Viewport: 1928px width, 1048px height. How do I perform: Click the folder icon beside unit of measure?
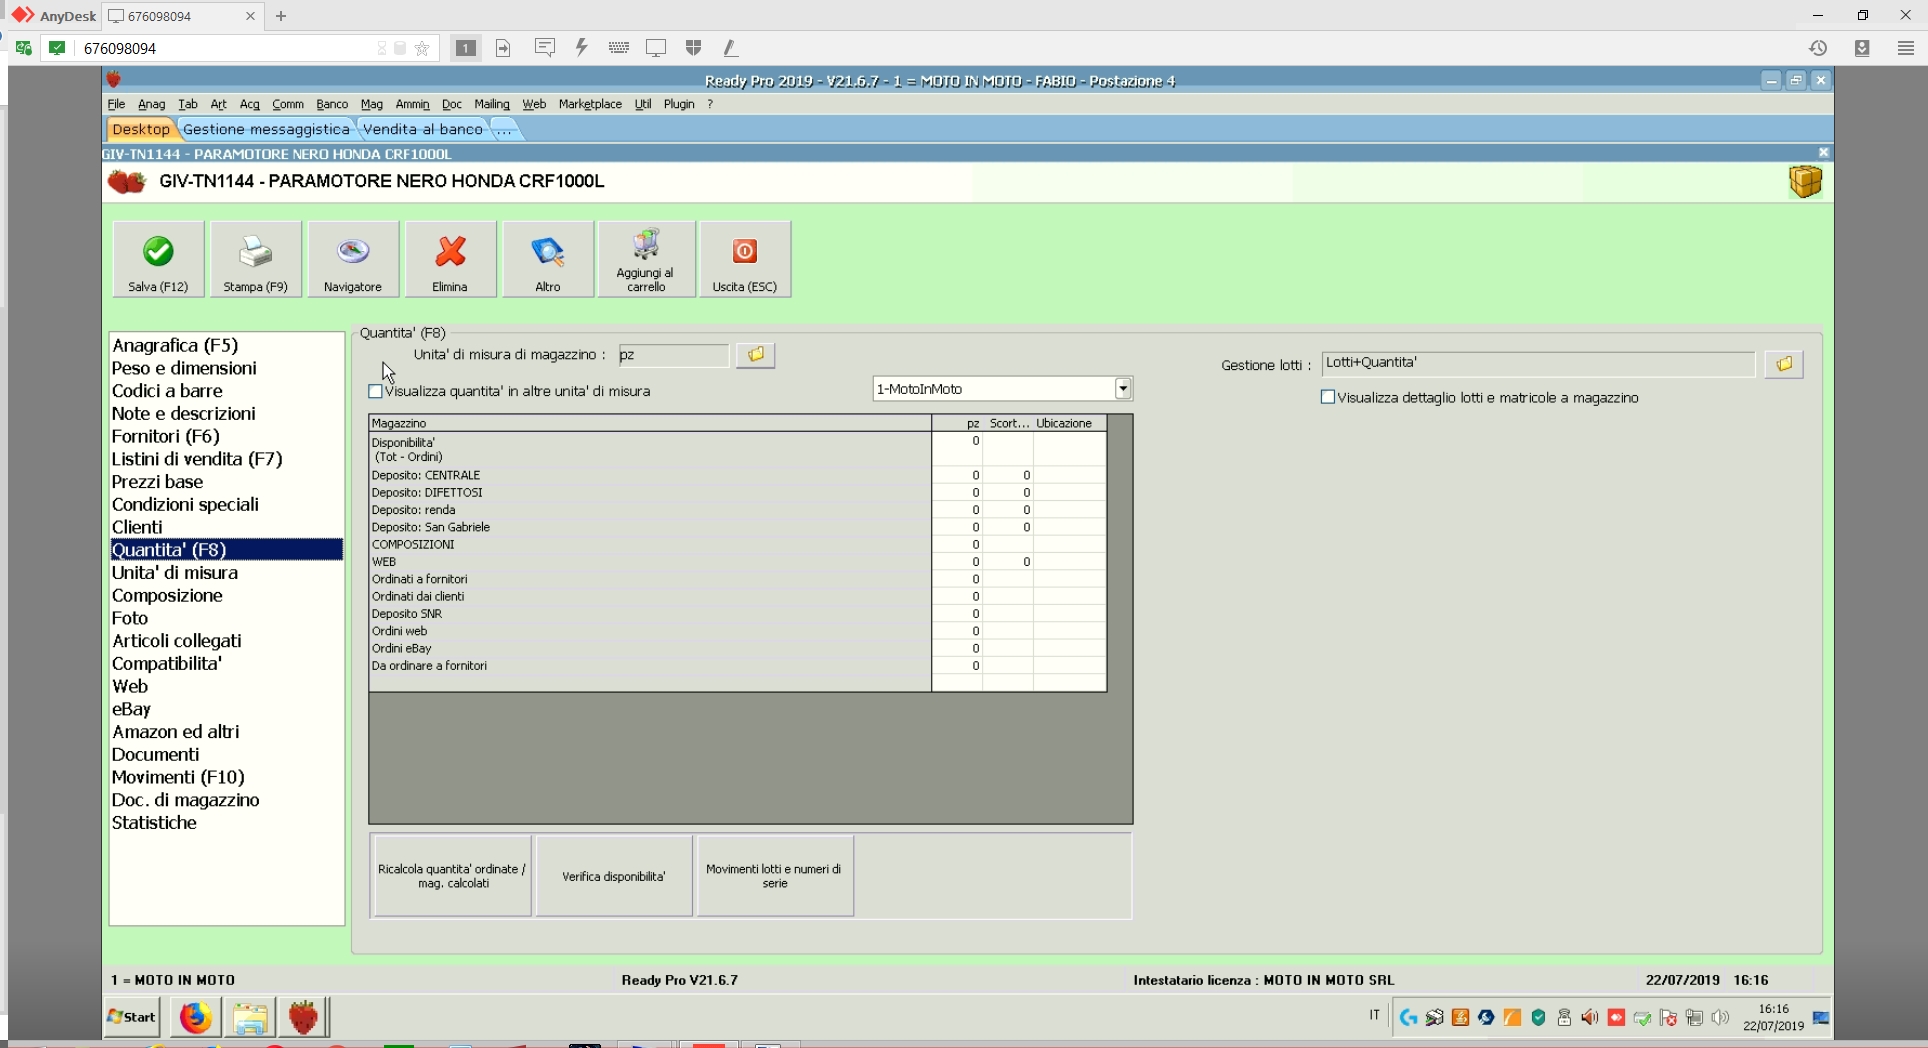pyautogui.click(x=756, y=355)
